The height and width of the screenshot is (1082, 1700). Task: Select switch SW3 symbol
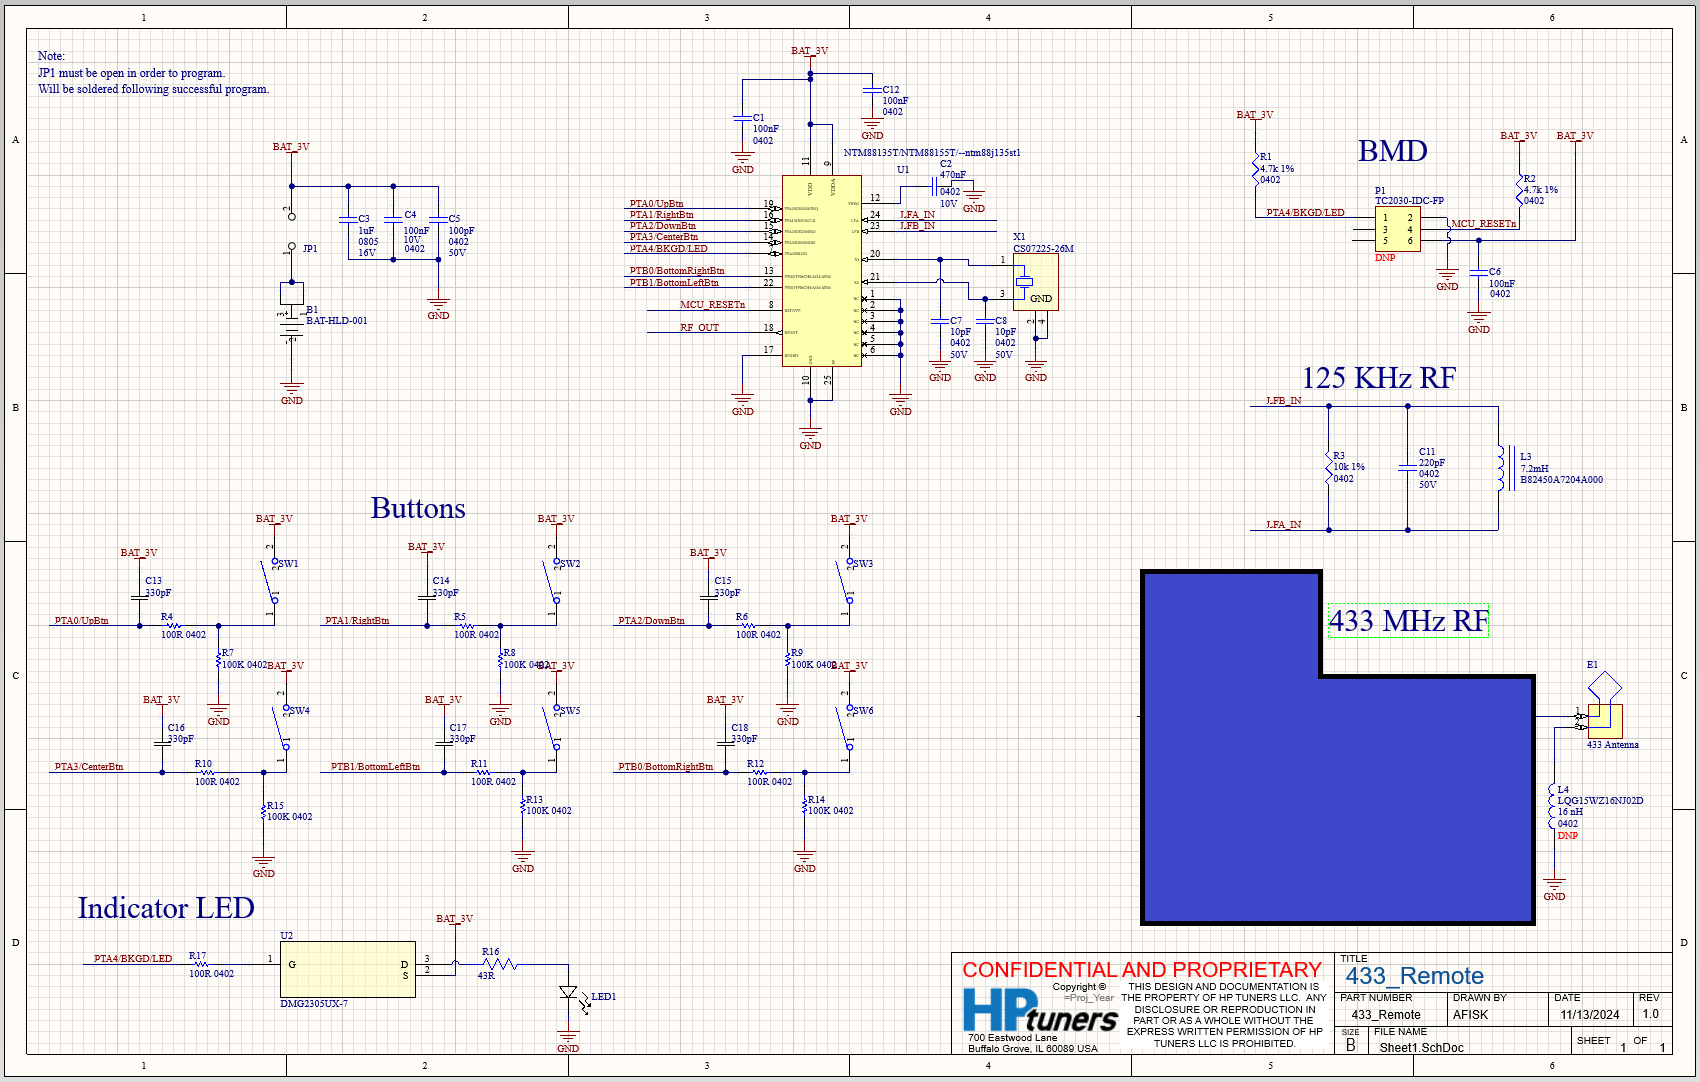(846, 580)
